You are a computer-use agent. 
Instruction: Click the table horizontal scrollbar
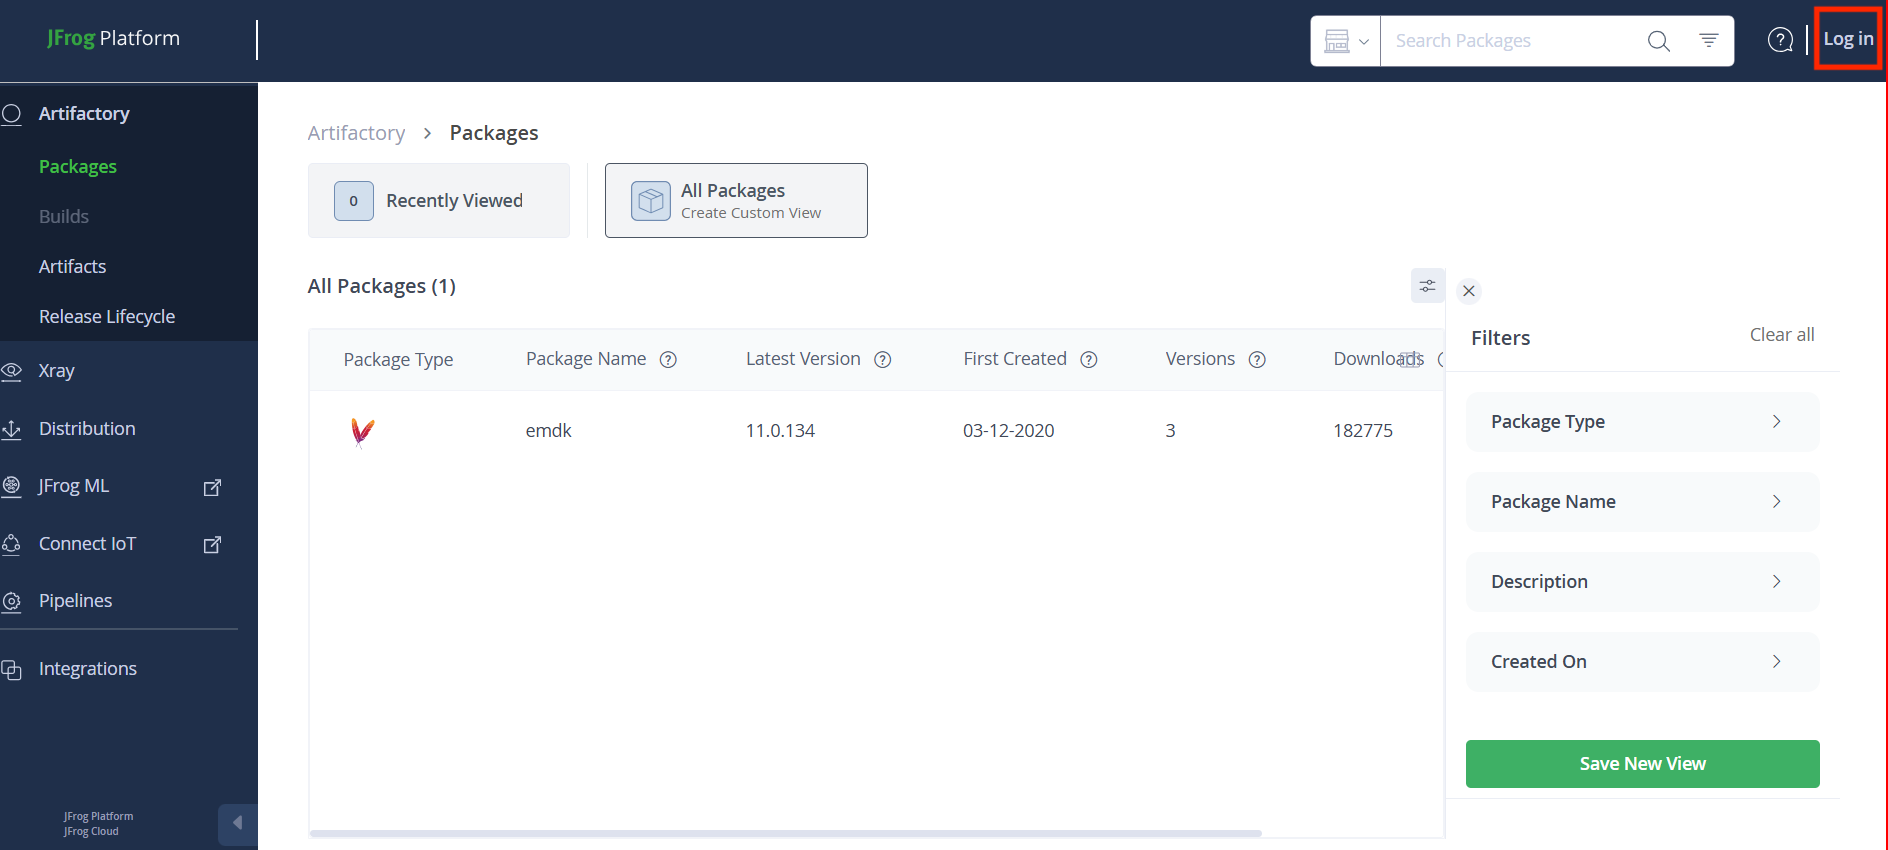785,833
